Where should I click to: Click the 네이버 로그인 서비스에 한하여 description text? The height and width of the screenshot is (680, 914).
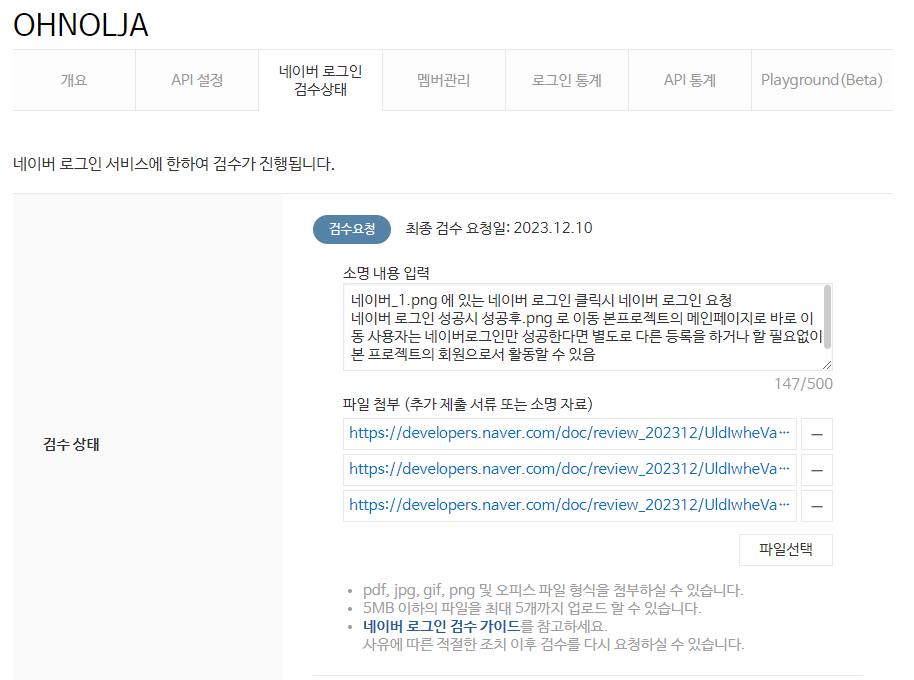pos(174,164)
